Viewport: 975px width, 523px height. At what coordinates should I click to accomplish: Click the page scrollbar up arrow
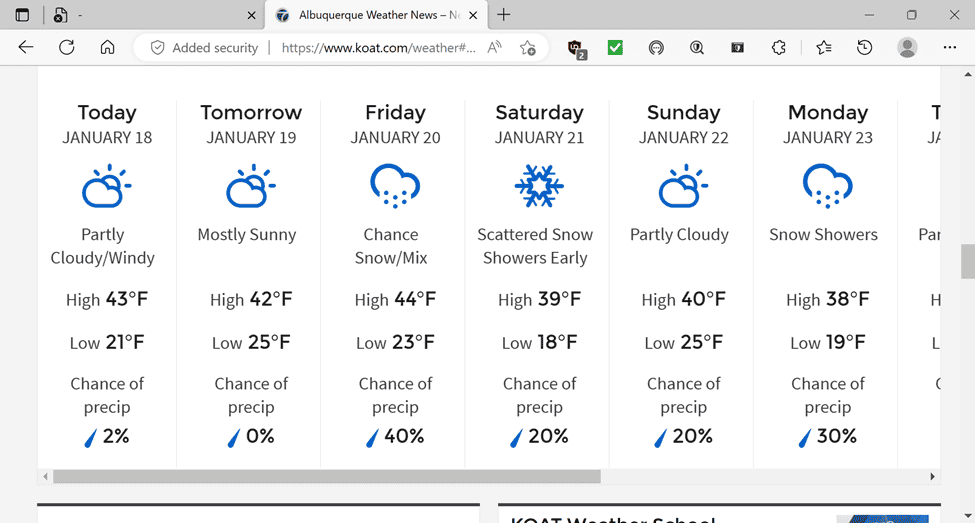click(968, 74)
